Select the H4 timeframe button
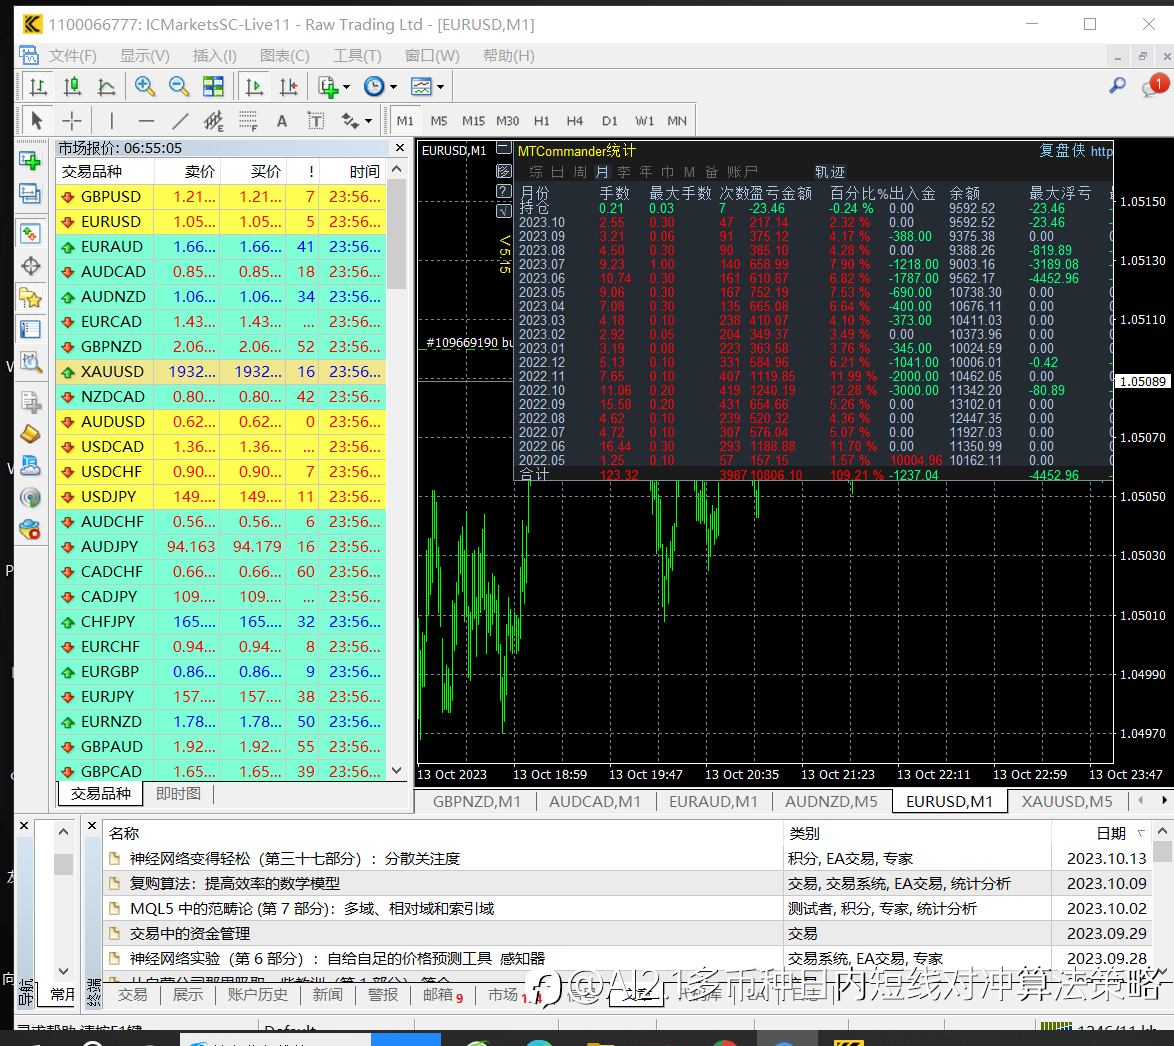This screenshot has height=1046, width=1174. tap(574, 121)
